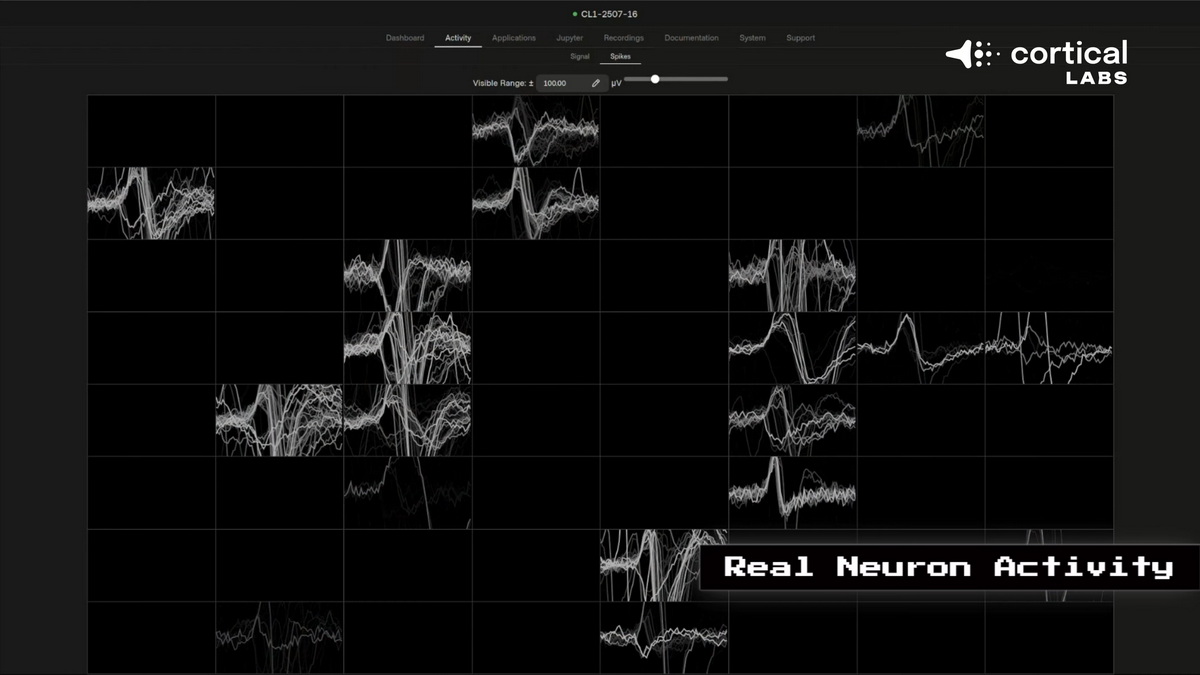
Task: Switch to the System tab
Action: (753, 38)
